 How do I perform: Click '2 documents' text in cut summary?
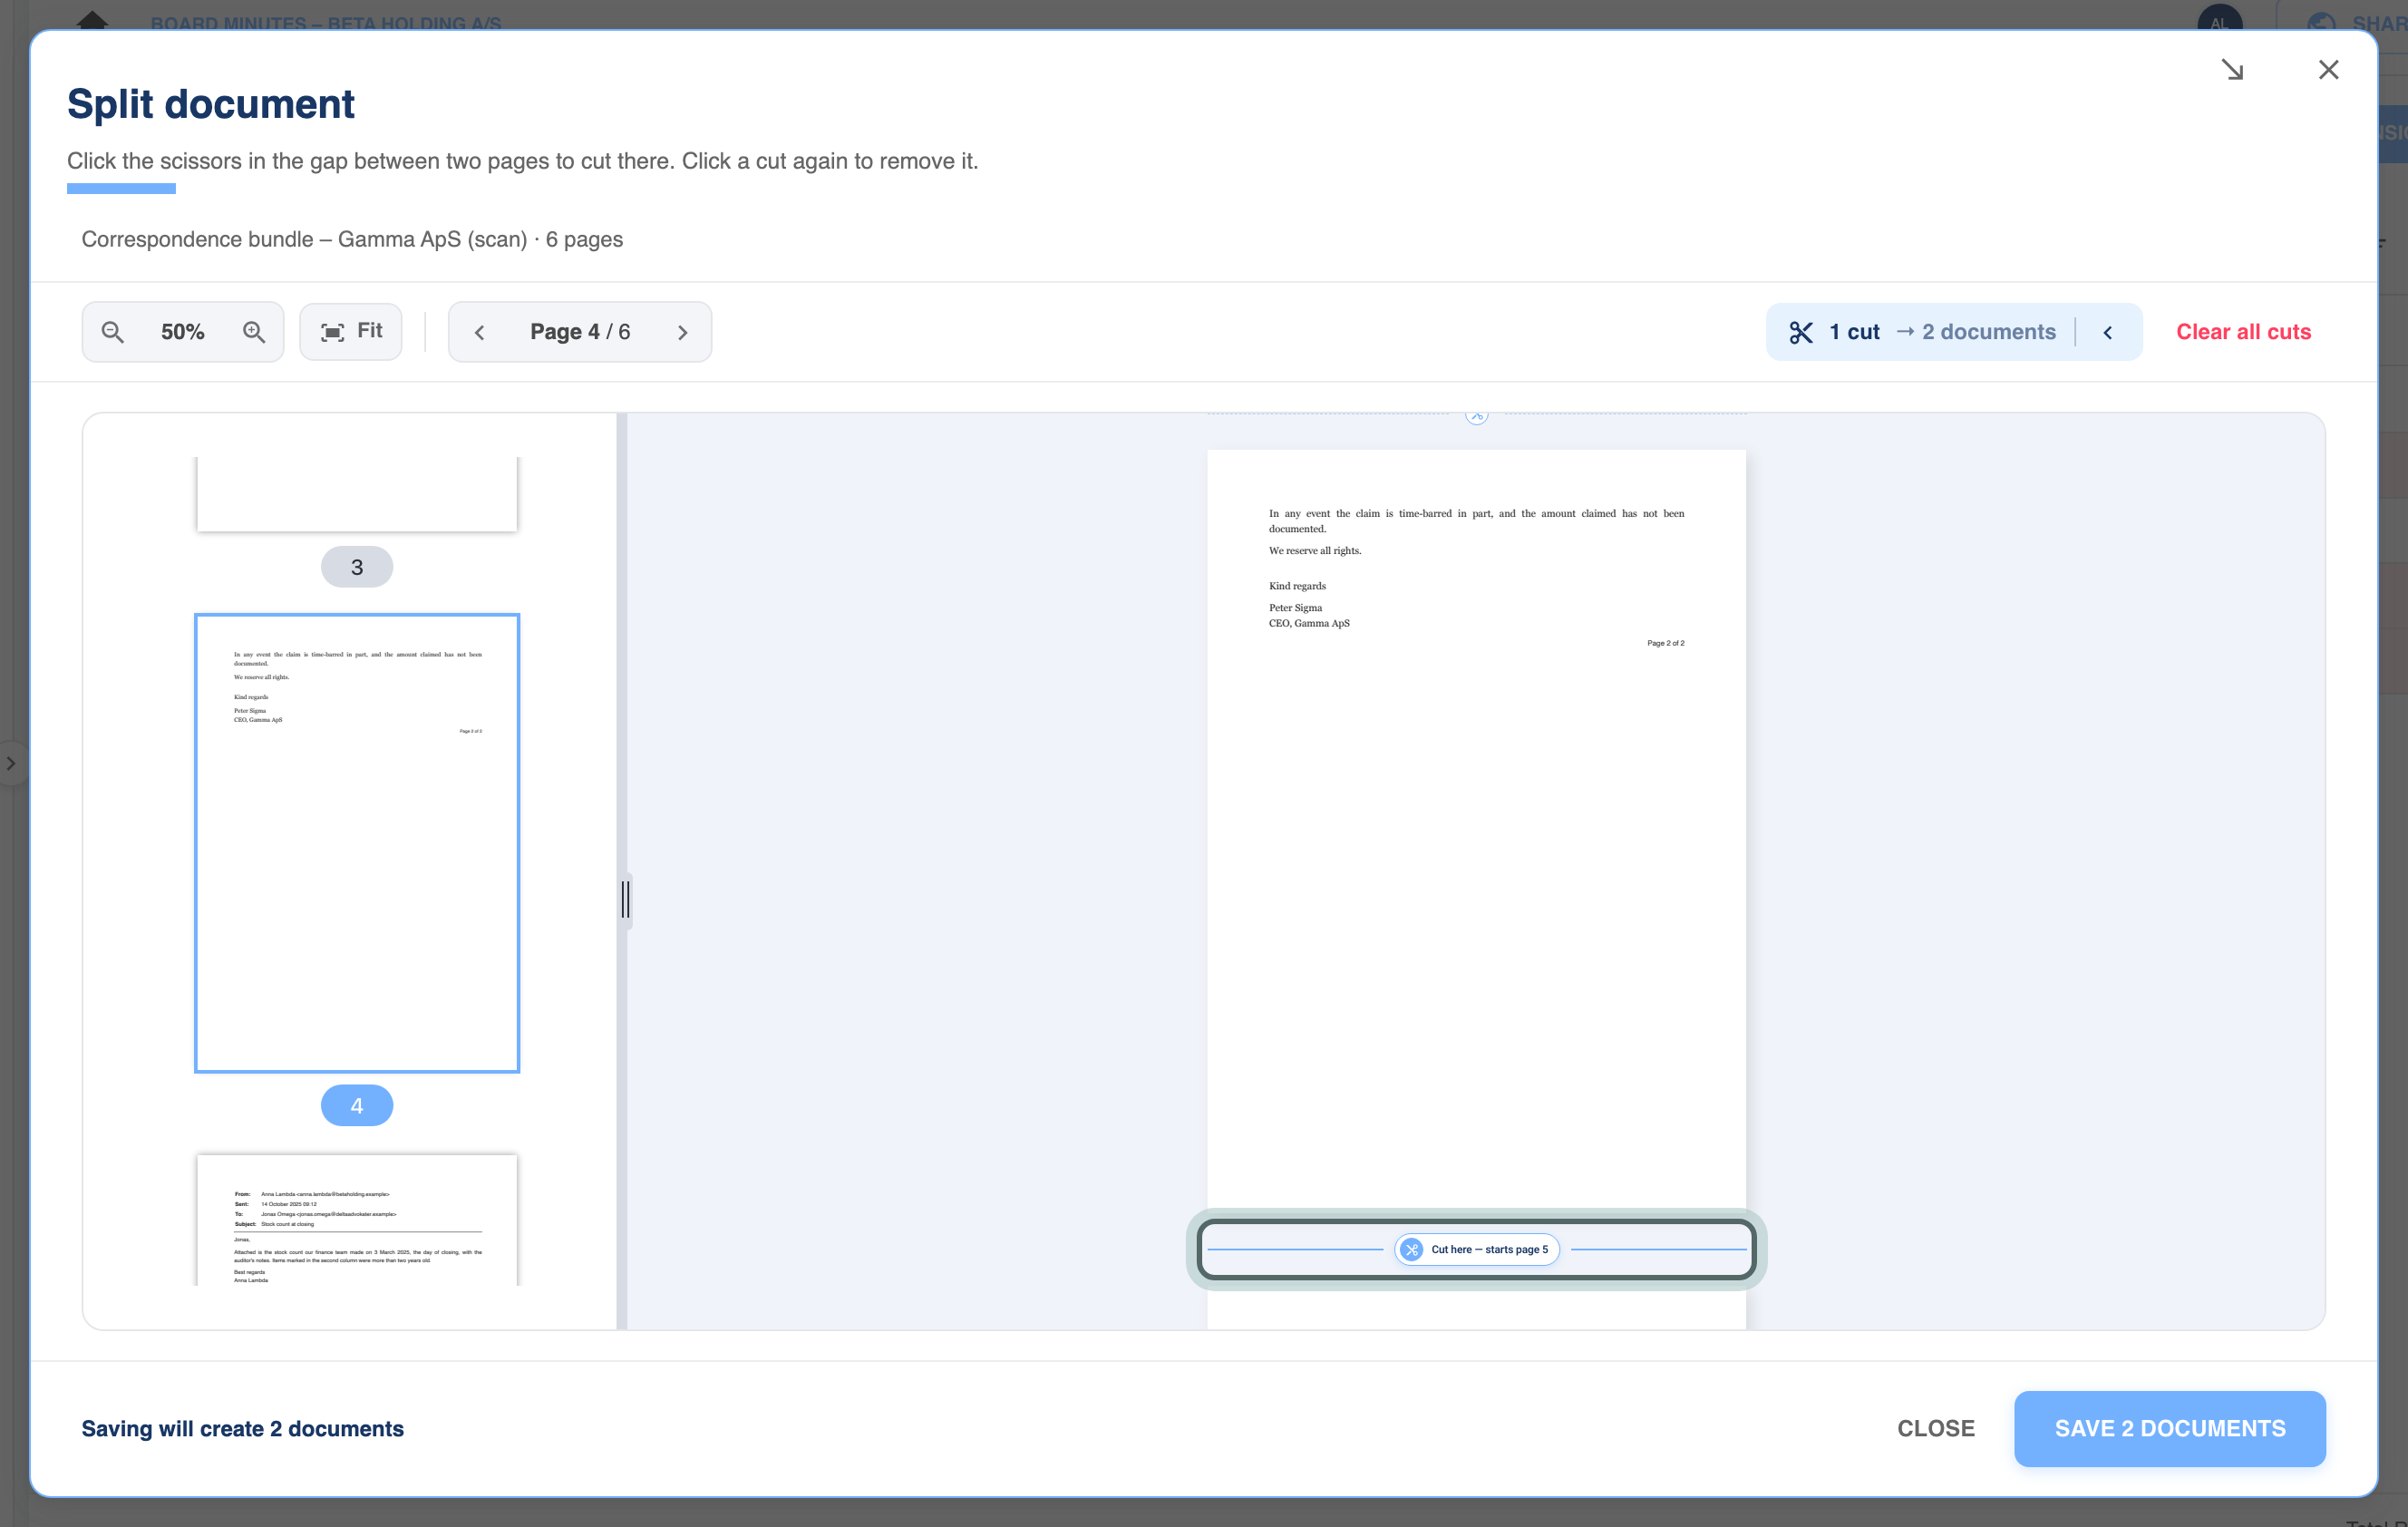tap(1989, 332)
